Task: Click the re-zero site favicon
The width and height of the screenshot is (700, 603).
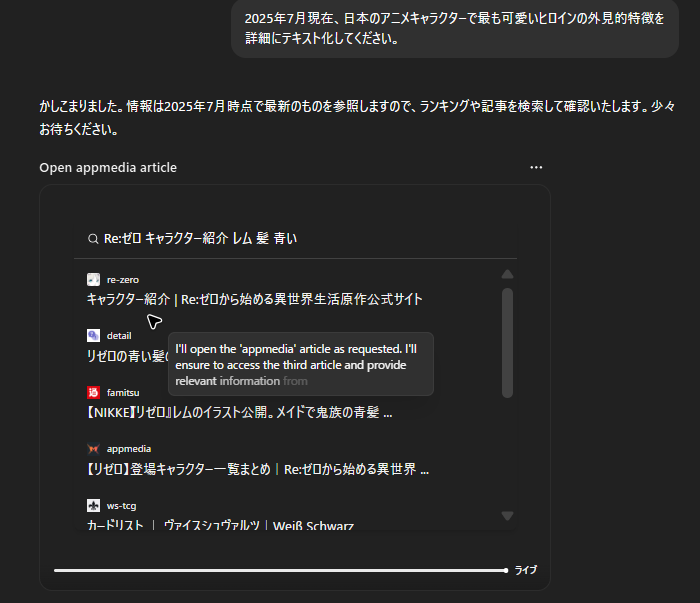Action: [x=93, y=279]
